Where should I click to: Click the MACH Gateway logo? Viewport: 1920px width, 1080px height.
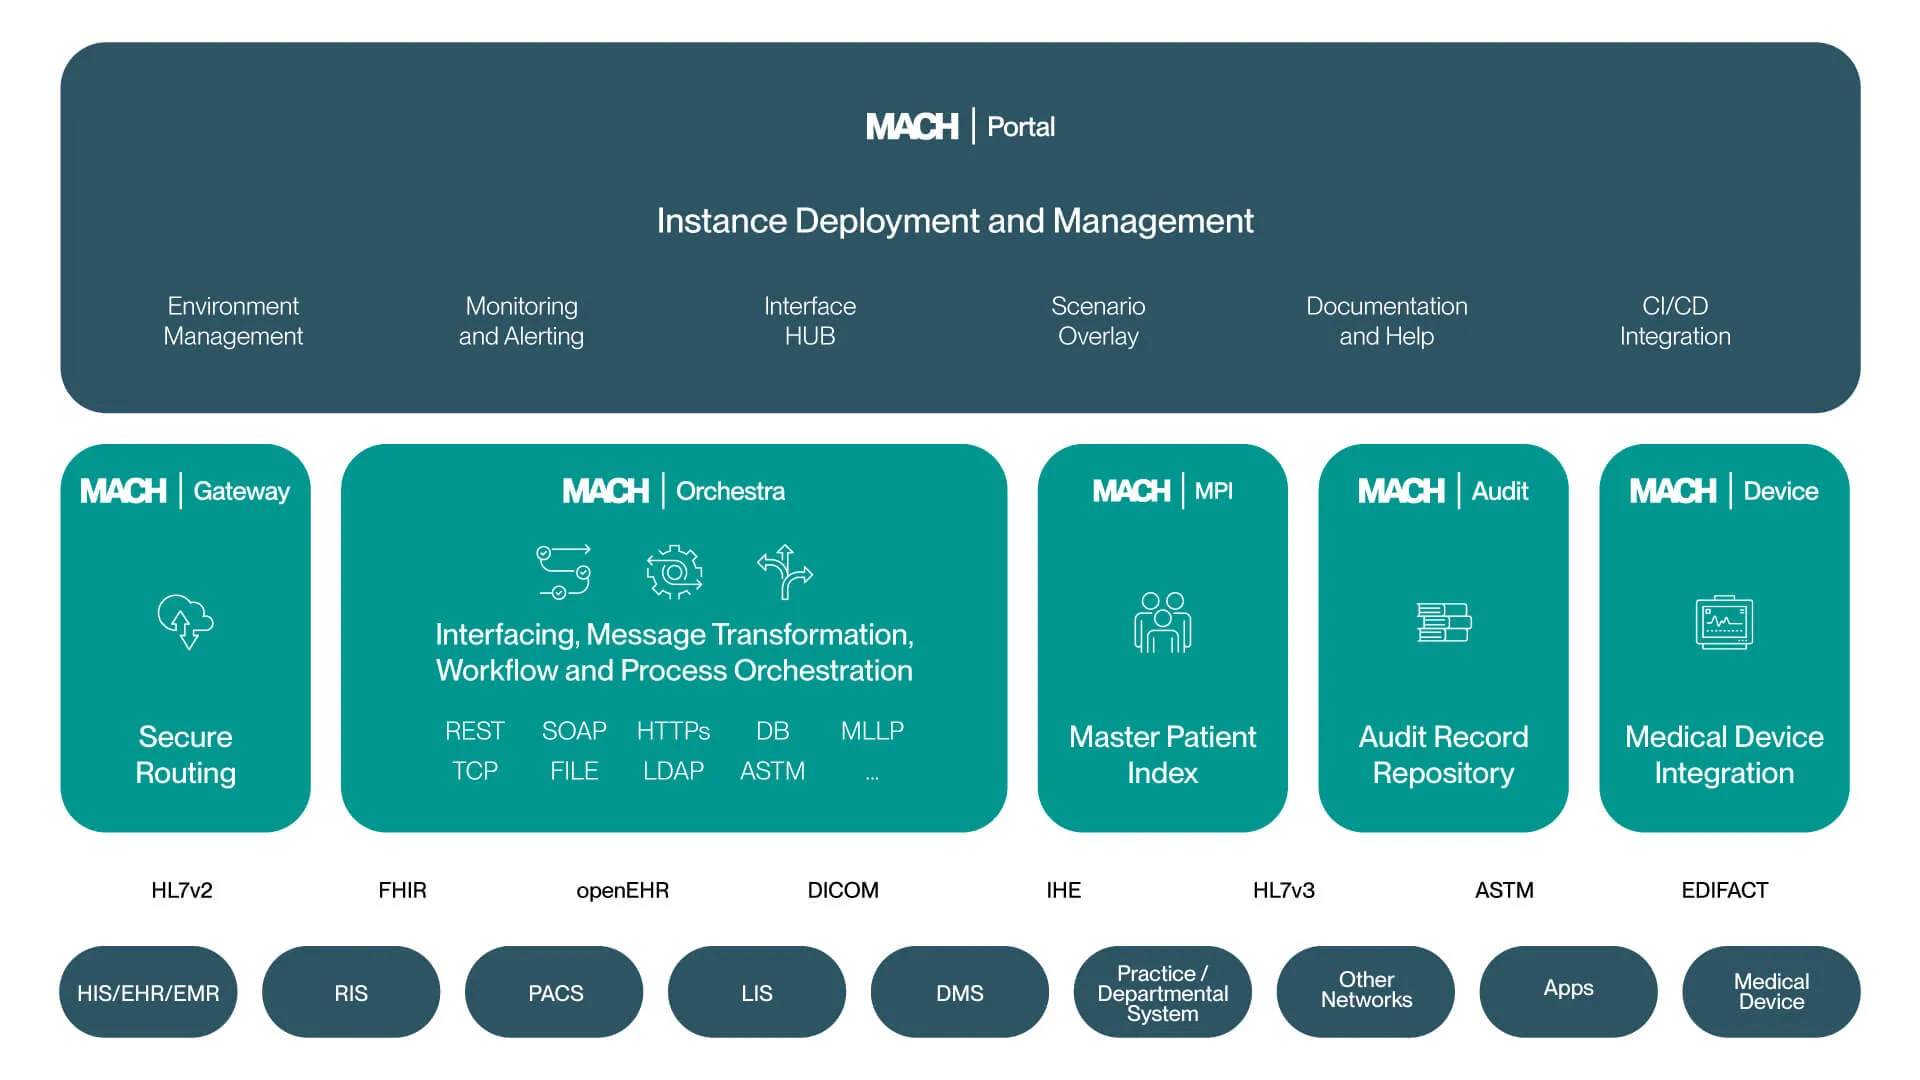tap(185, 491)
